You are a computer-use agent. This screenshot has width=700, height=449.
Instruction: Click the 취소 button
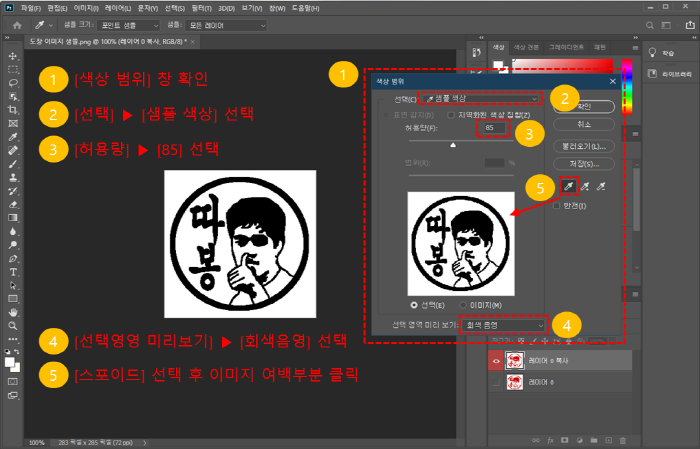(x=584, y=125)
